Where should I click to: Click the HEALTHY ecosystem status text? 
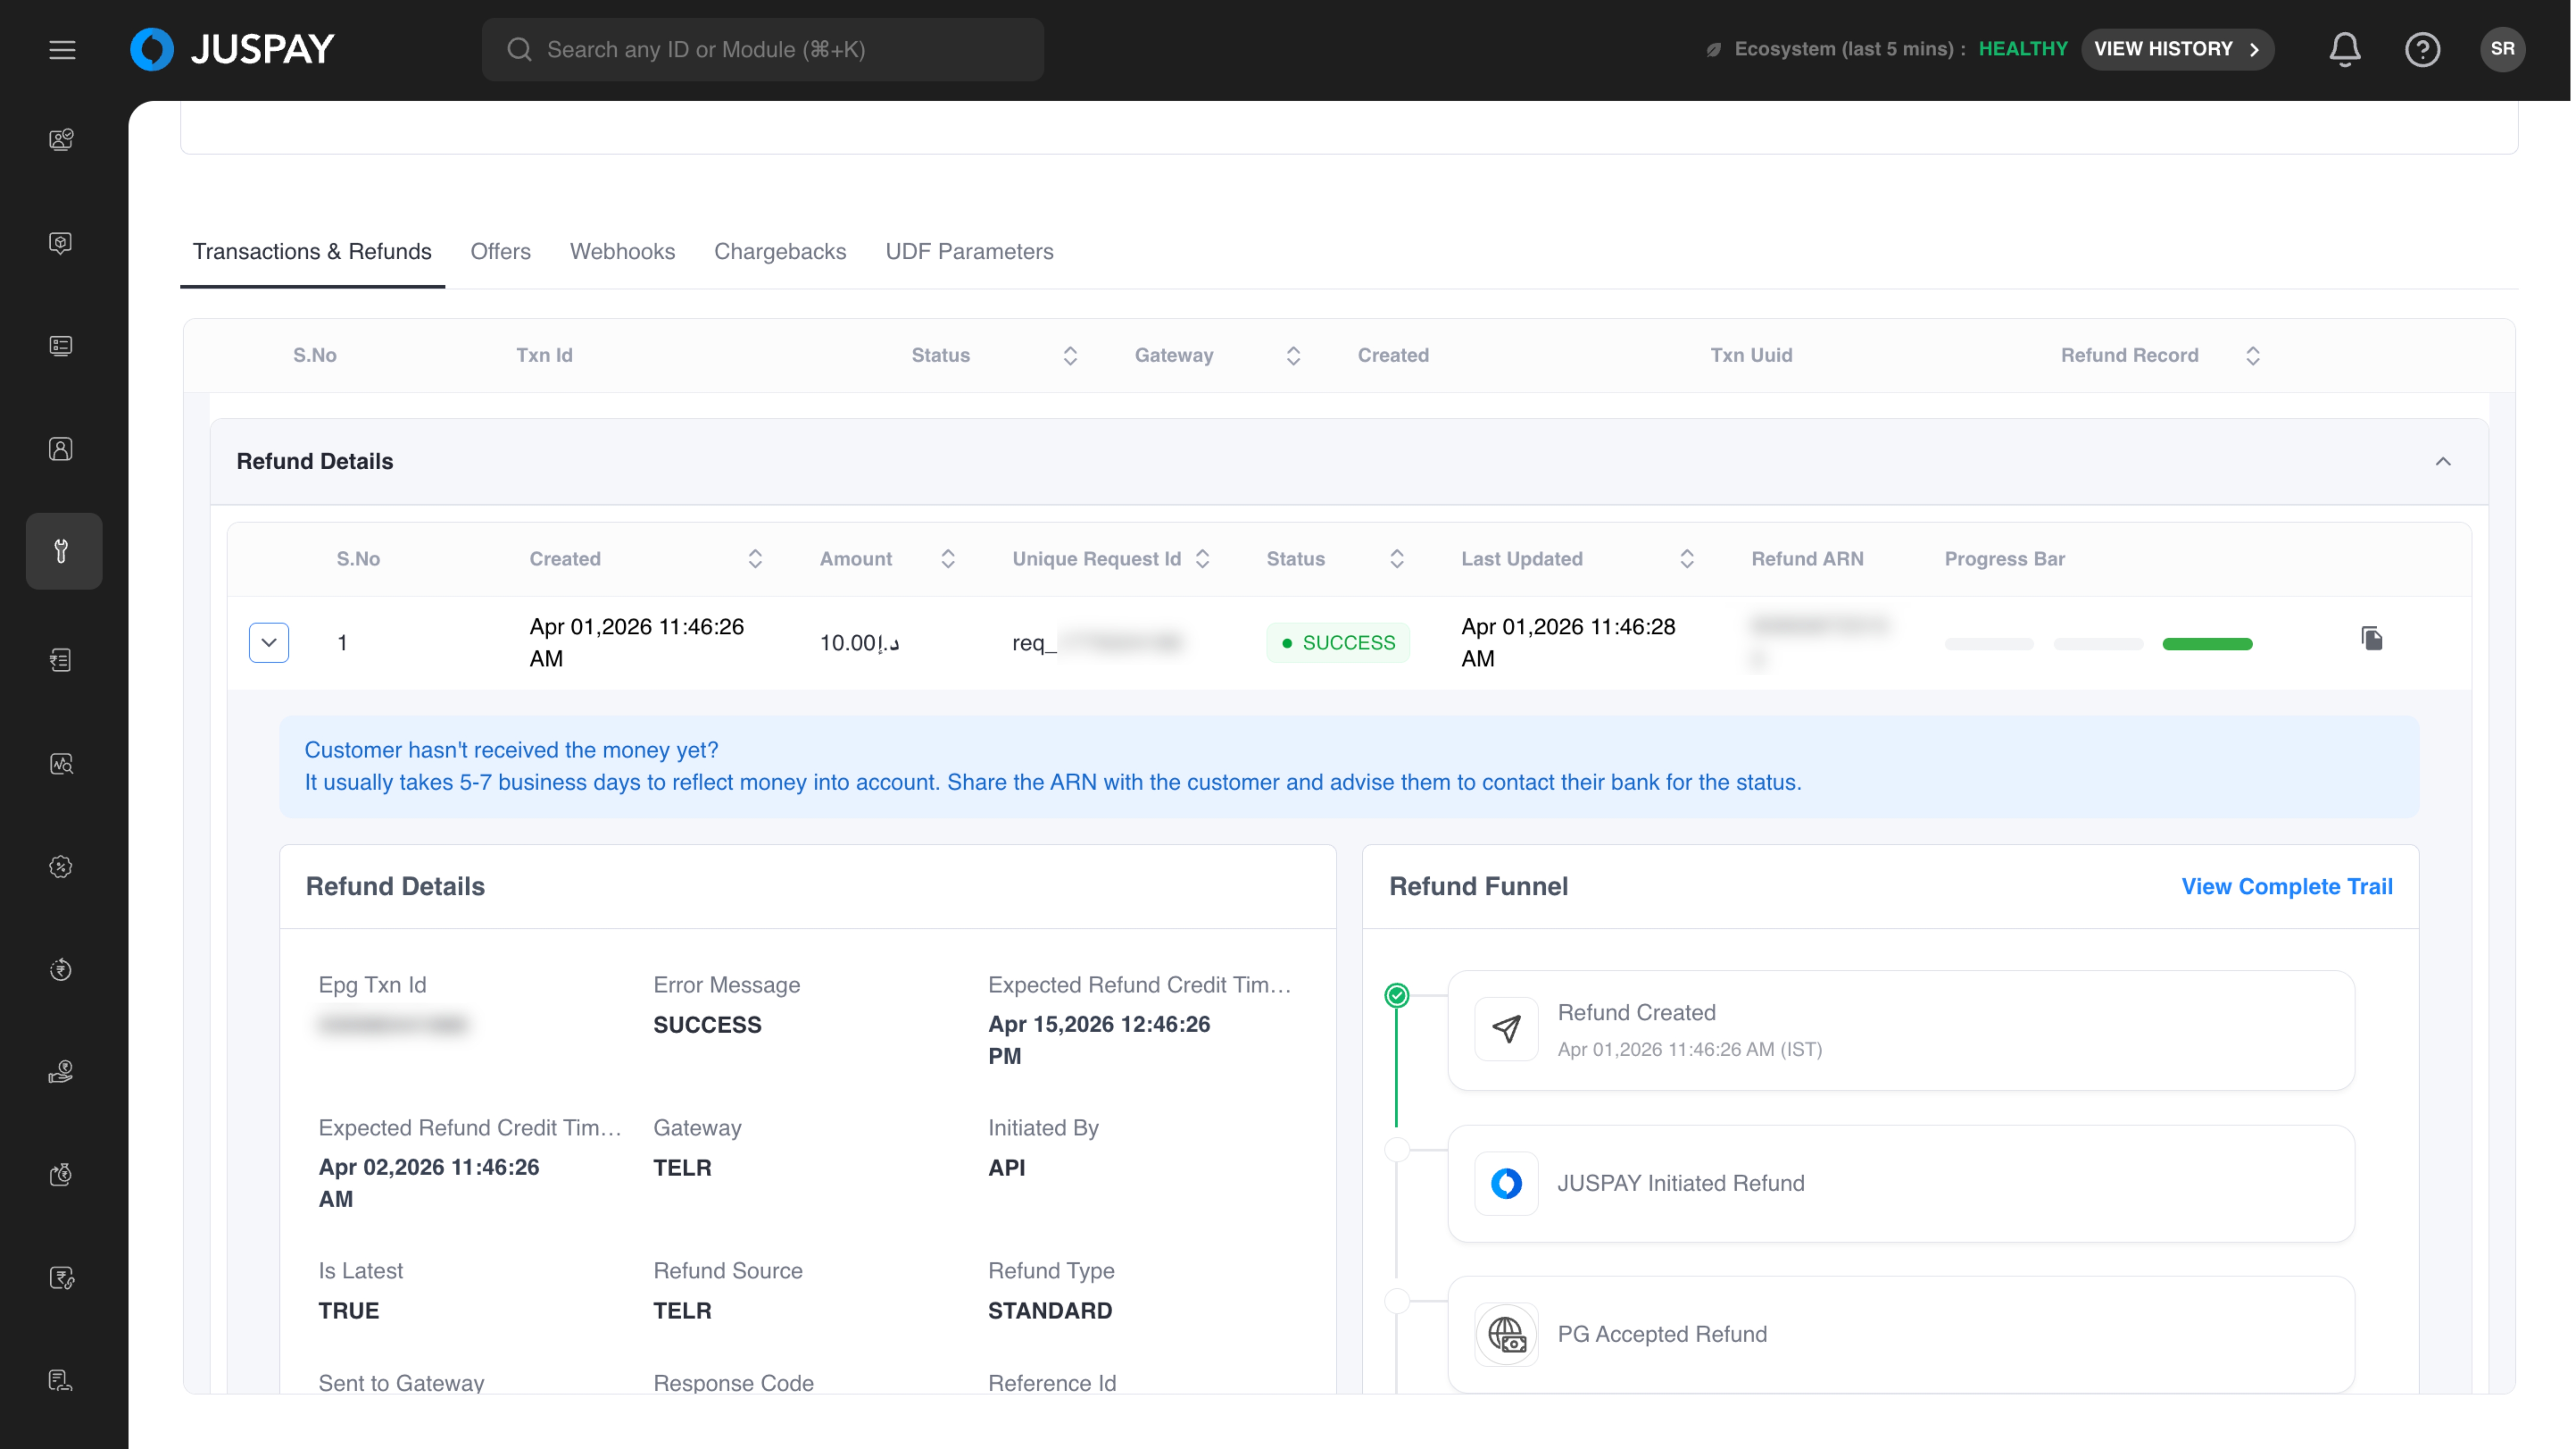click(x=2022, y=49)
